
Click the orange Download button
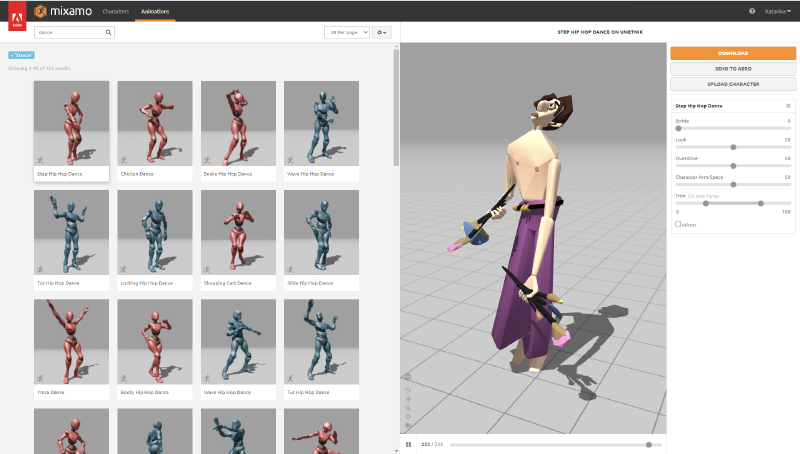coord(733,53)
